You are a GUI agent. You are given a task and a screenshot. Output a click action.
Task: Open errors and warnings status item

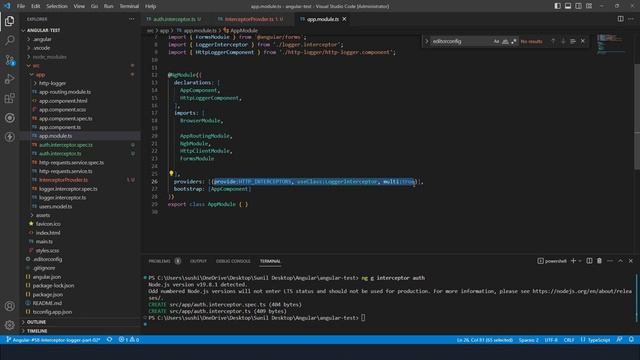[x=129, y=340]
